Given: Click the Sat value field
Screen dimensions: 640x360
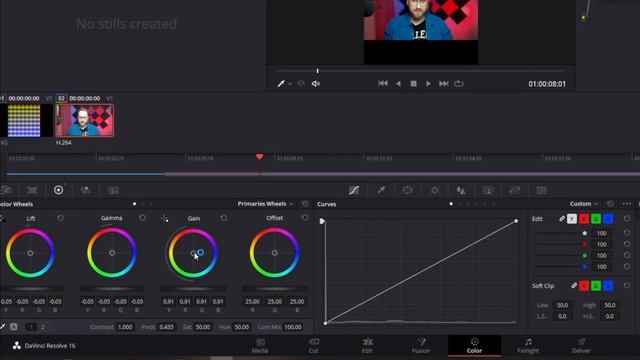Looking at the screenshot, I should coord(202,327).
